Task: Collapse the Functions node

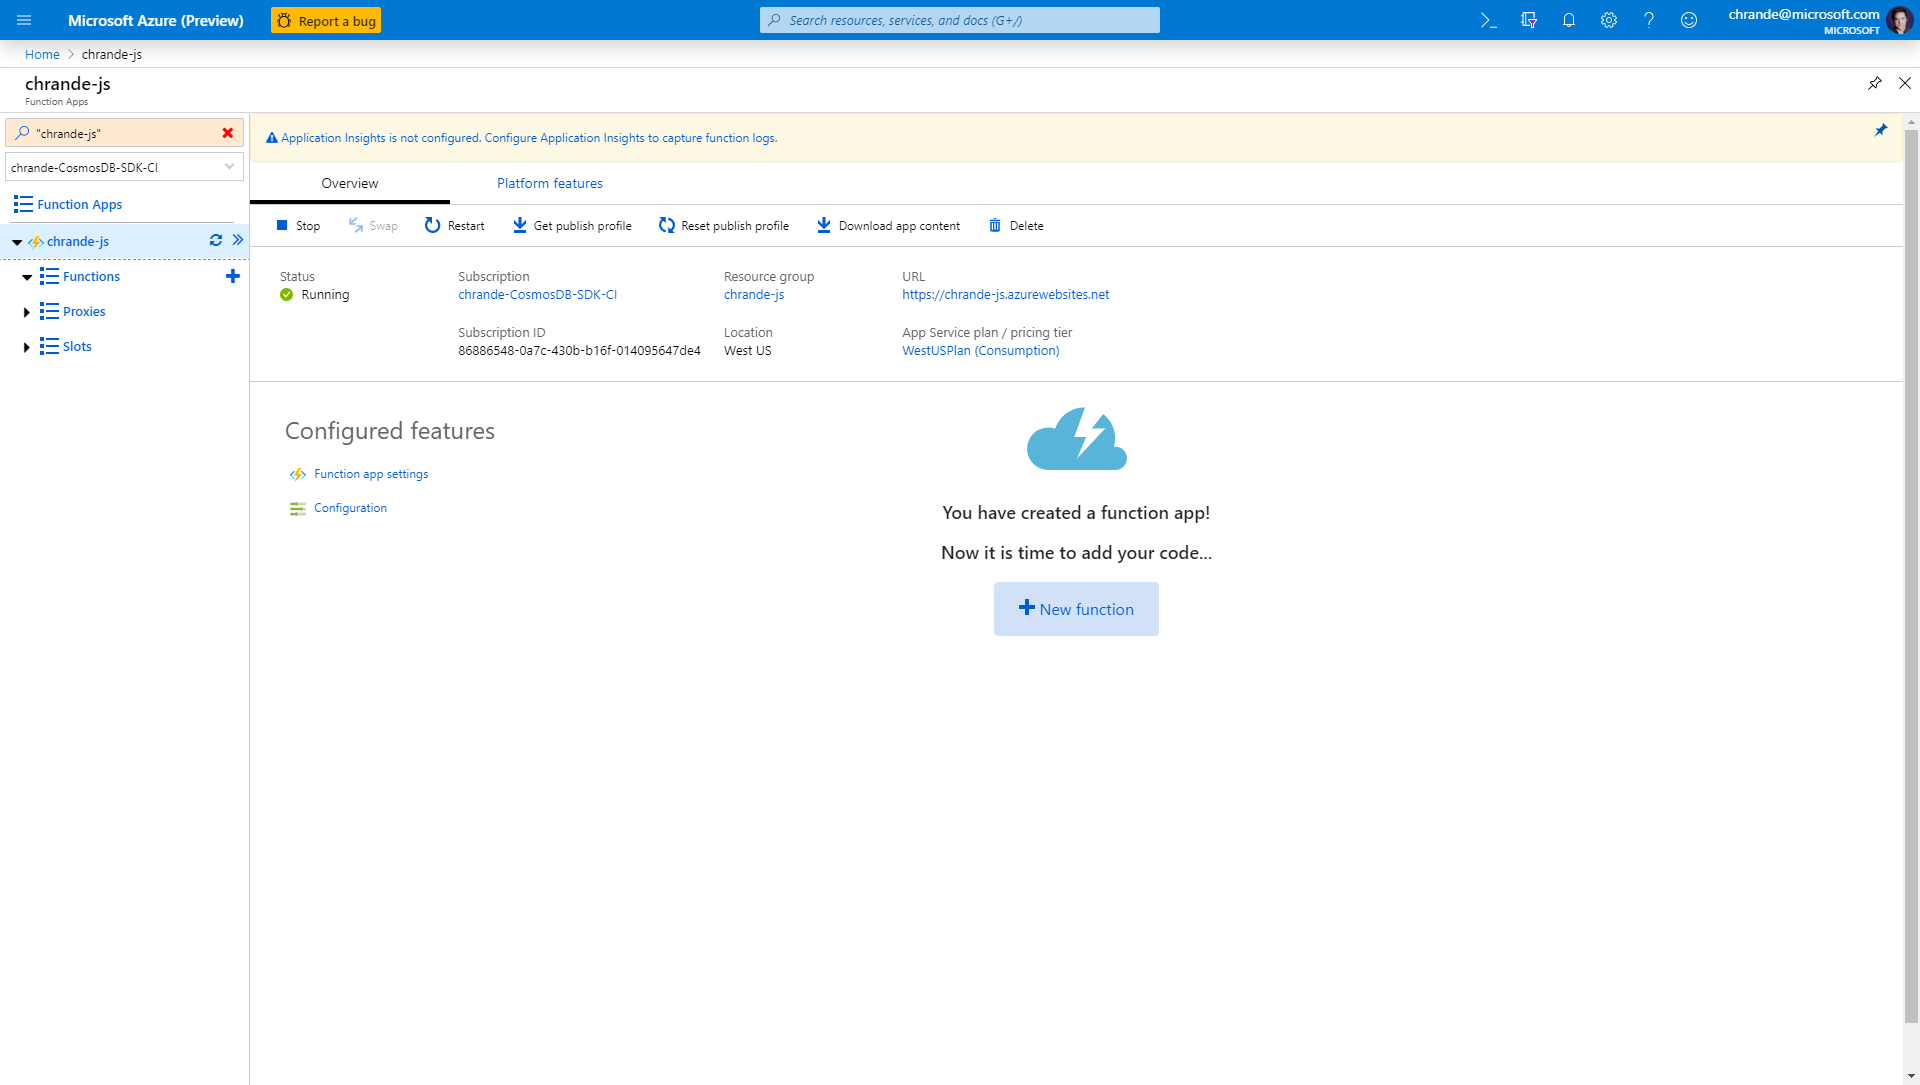Action: (x=27, y=277)
